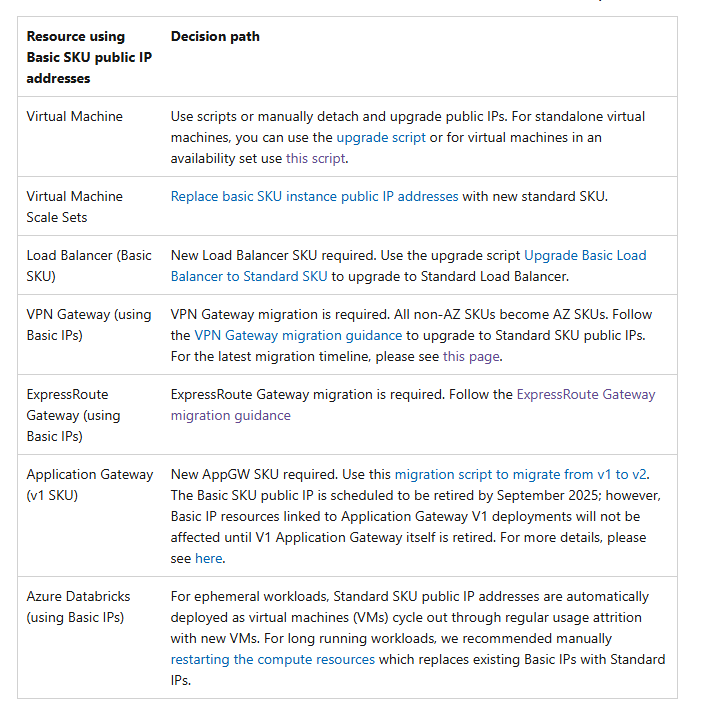This screenshot has width=708, height=704.
Task: Click the 'Load Balancer (Basic SKU)' cell
Action: [89, 266]
